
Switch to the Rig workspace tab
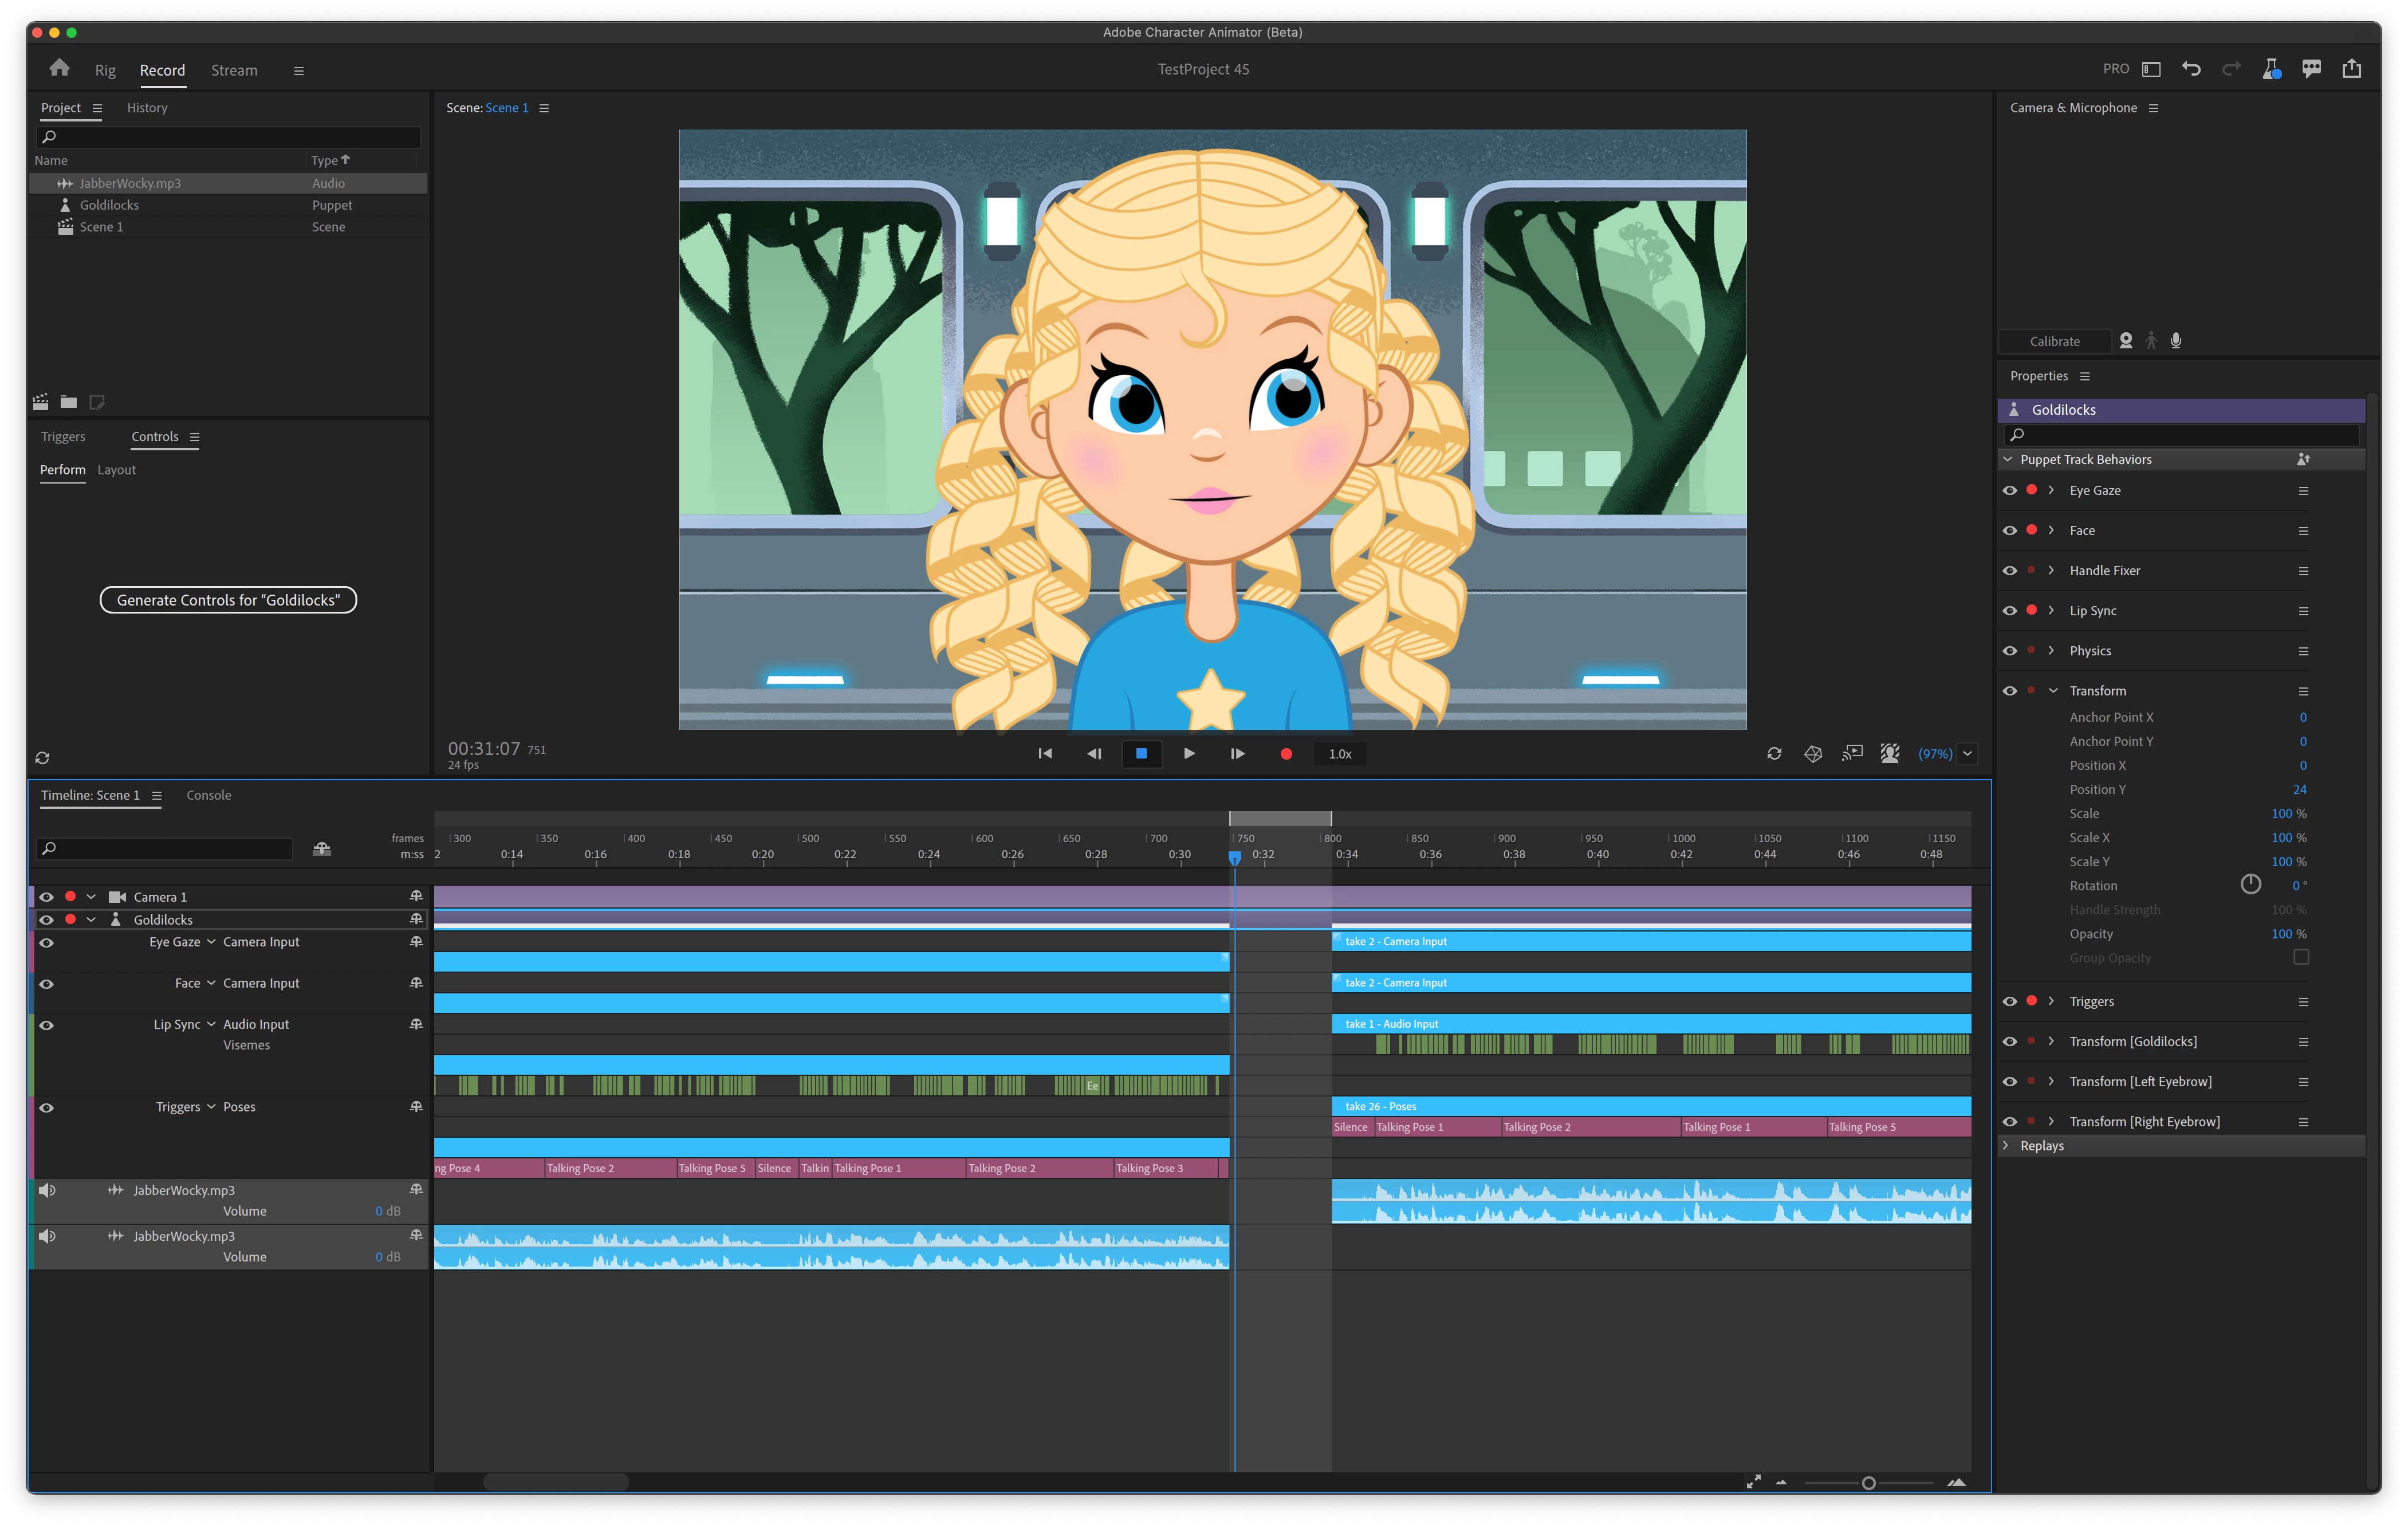pyautogui.click(x=105, y=70)
